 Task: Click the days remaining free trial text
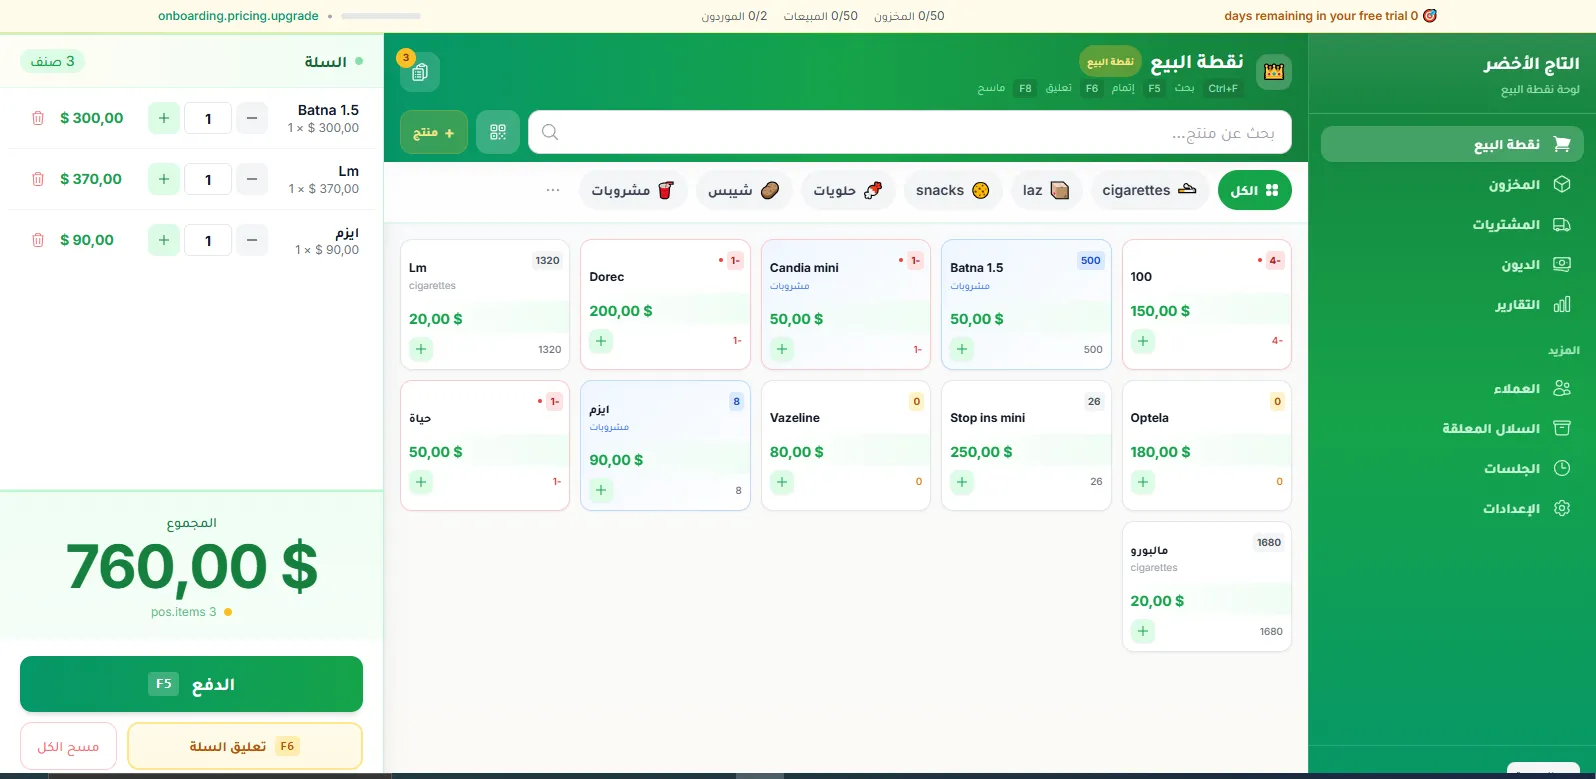click(x=1321, y=16)
